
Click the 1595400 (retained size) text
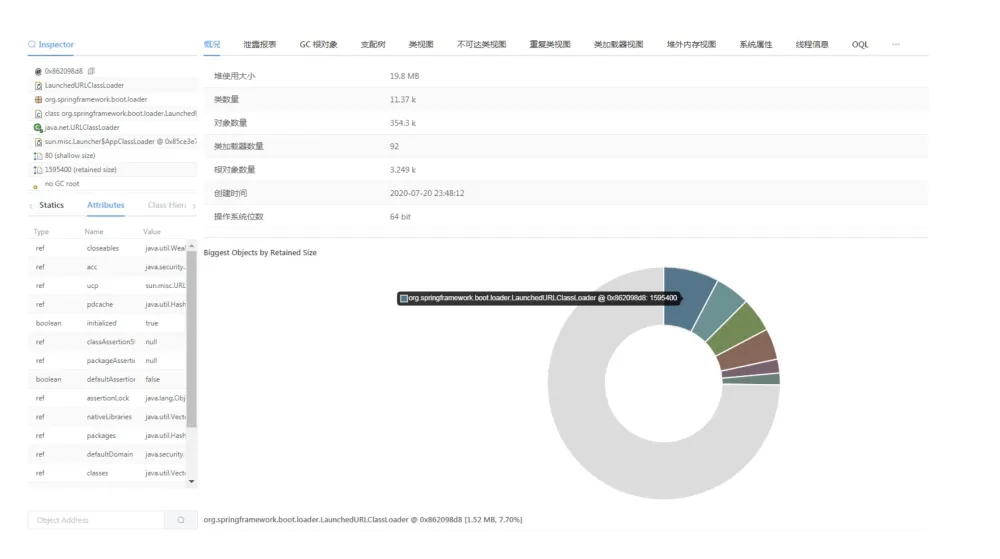pyautogui.click(x=80, y=170)
